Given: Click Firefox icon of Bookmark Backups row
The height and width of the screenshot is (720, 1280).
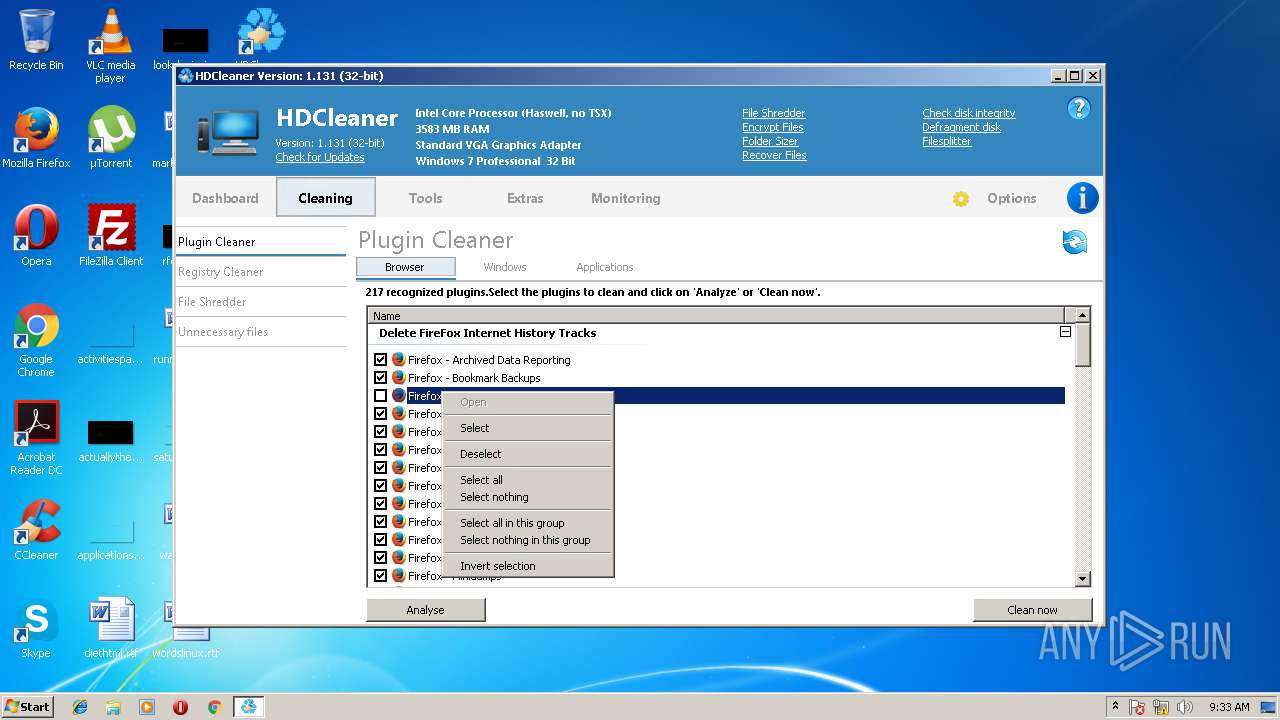Looking at the screenshot, I should (x=398, y=378).
